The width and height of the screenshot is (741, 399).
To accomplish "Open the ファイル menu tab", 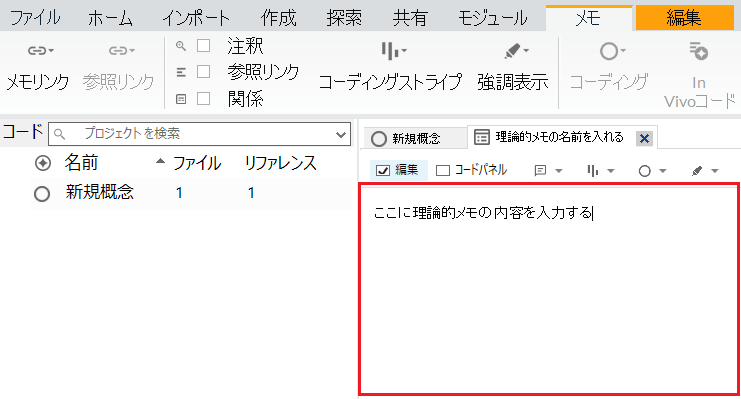I will pos(35,18).
